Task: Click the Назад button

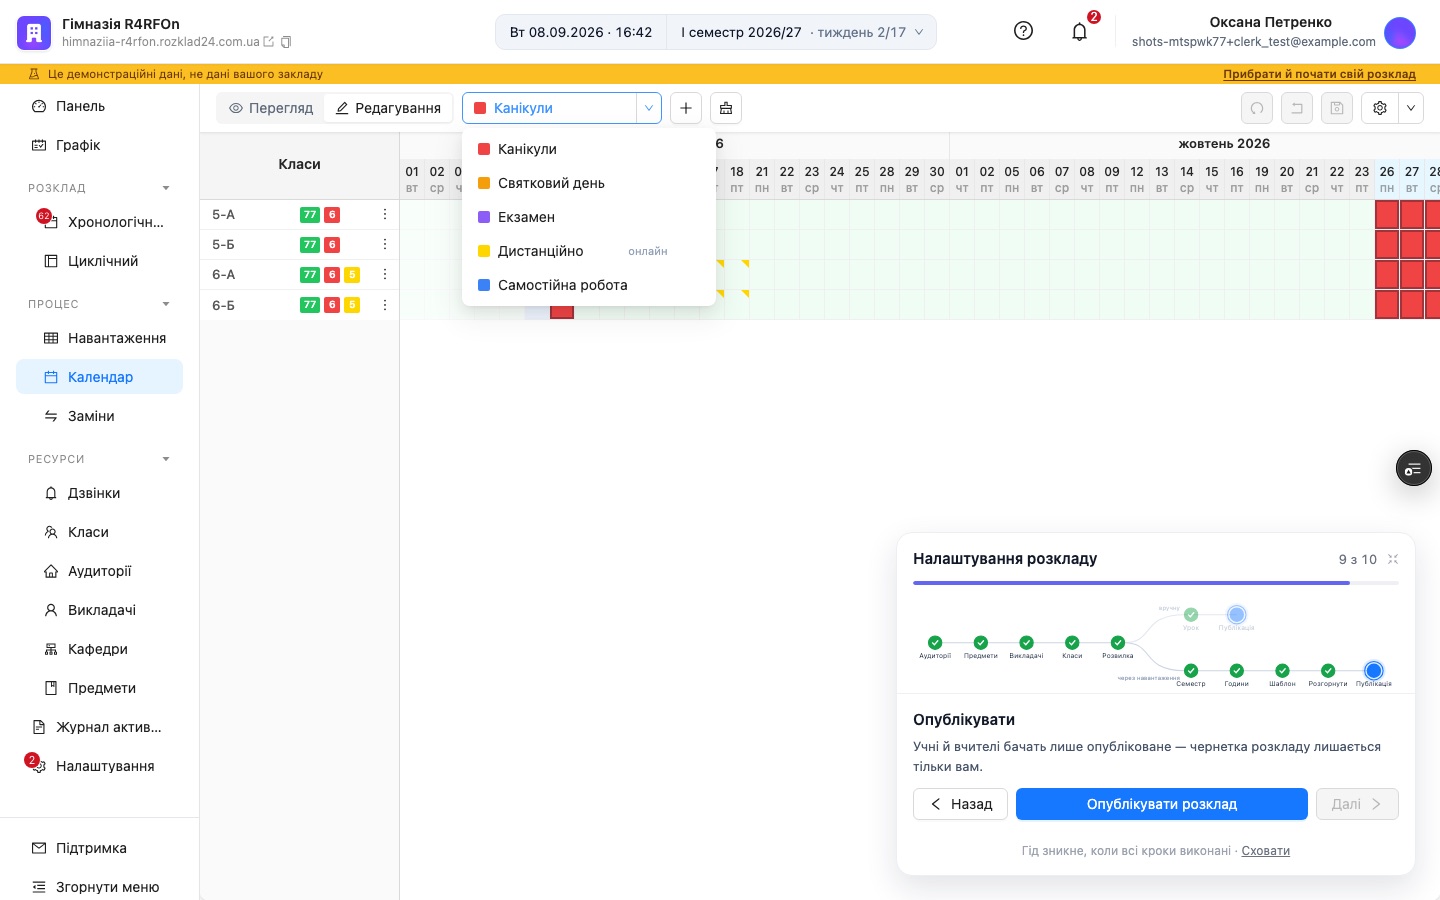Action: (x=960, y=804)
